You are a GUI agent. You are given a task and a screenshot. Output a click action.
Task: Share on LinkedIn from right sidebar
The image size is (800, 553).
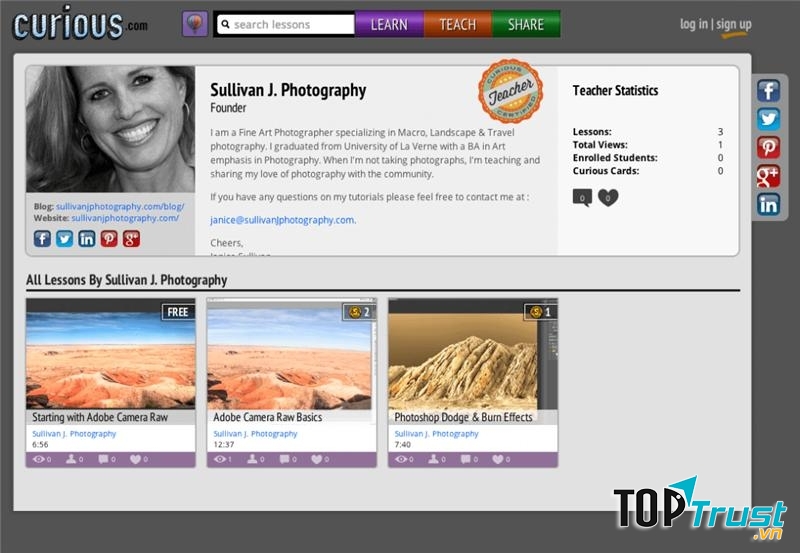point(768,205)
